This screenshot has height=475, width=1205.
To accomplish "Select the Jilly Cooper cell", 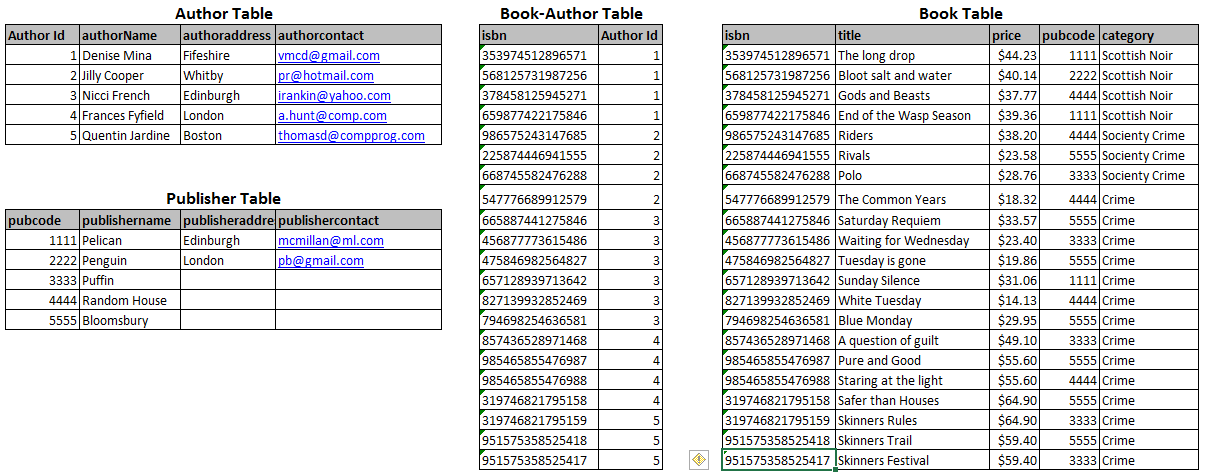I will [129, 76].
